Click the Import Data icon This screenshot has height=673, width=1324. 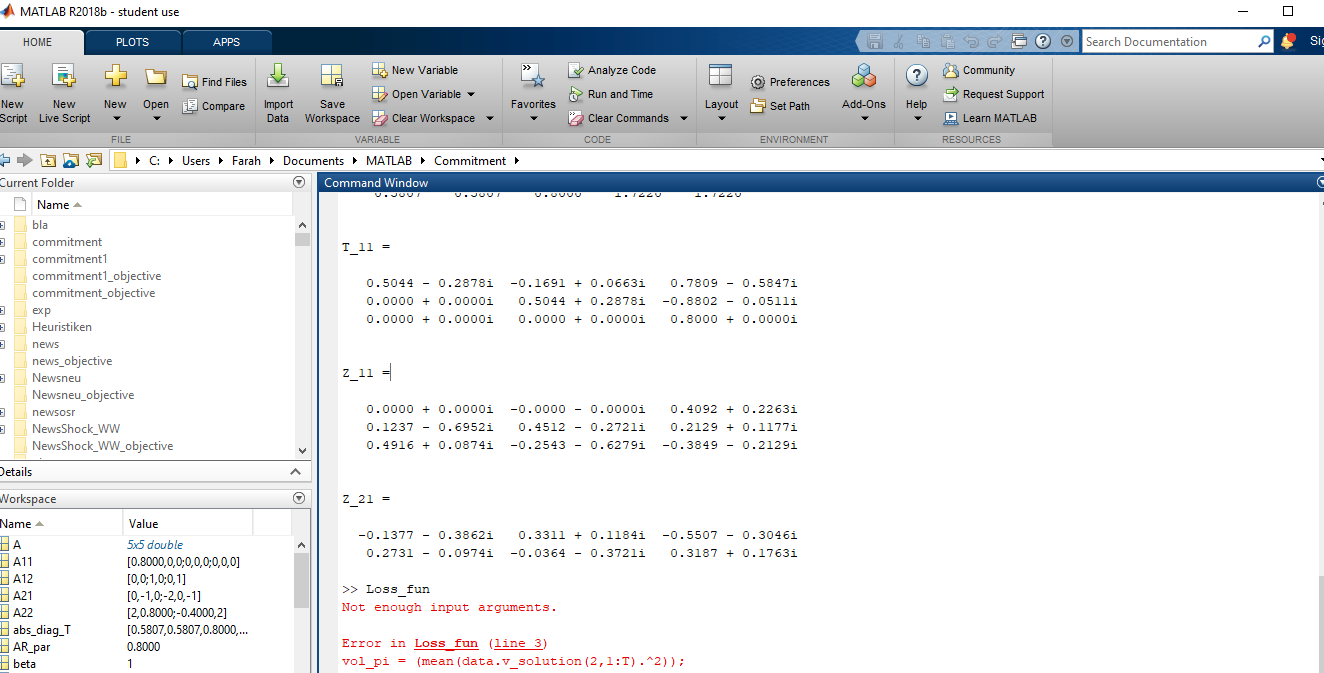pos(278,77)
